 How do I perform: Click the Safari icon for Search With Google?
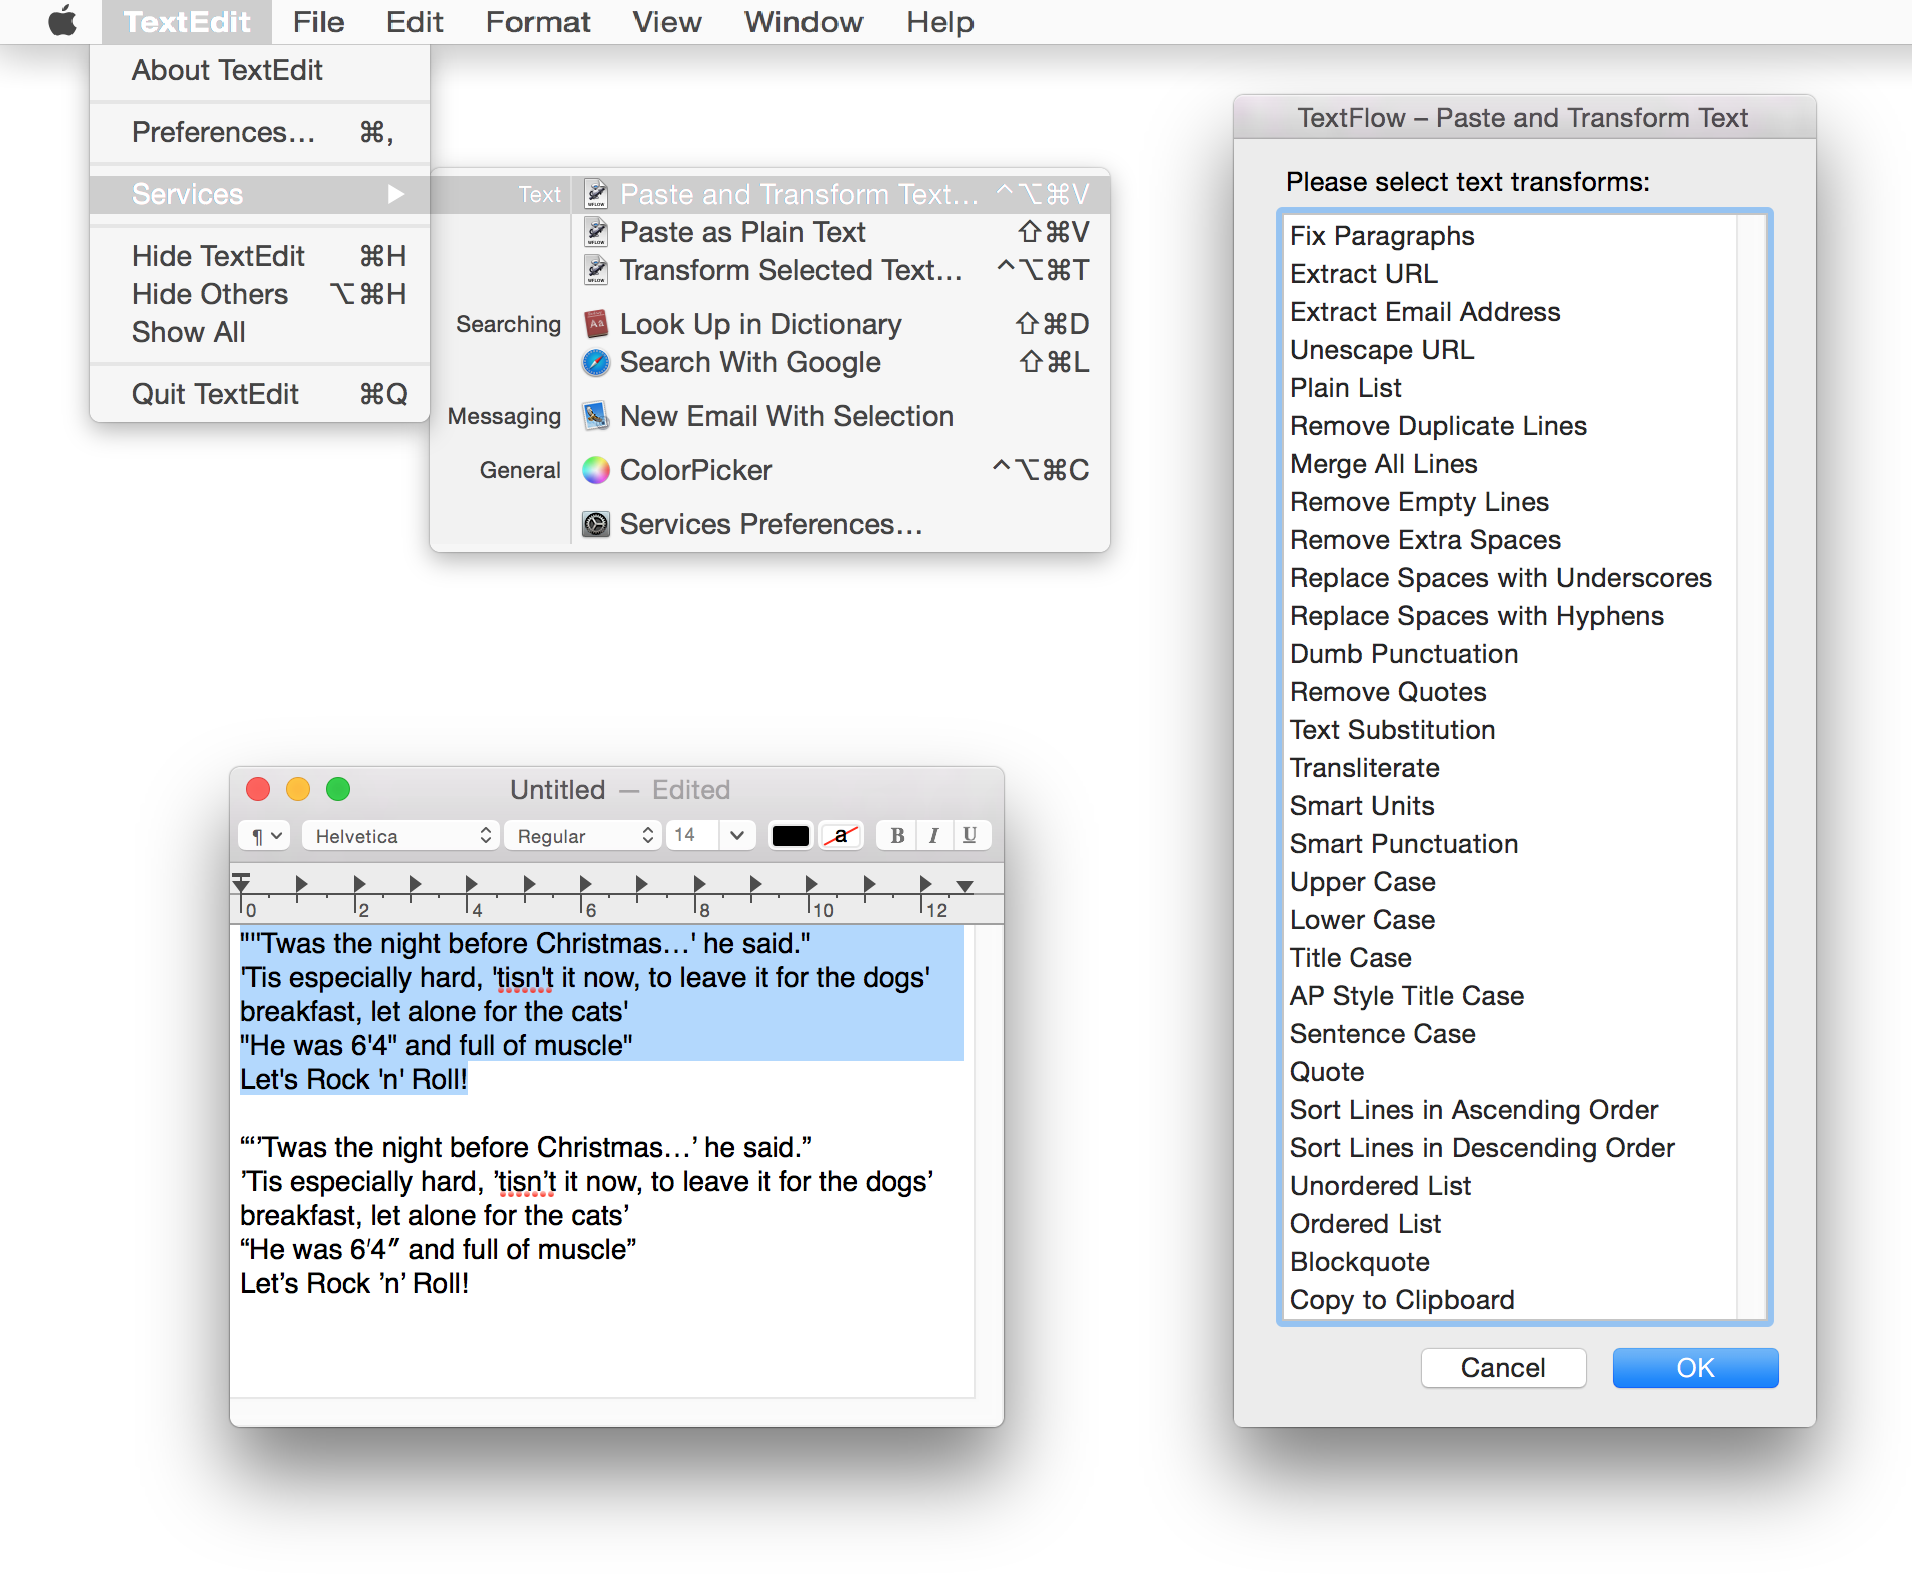pos(596,362)
